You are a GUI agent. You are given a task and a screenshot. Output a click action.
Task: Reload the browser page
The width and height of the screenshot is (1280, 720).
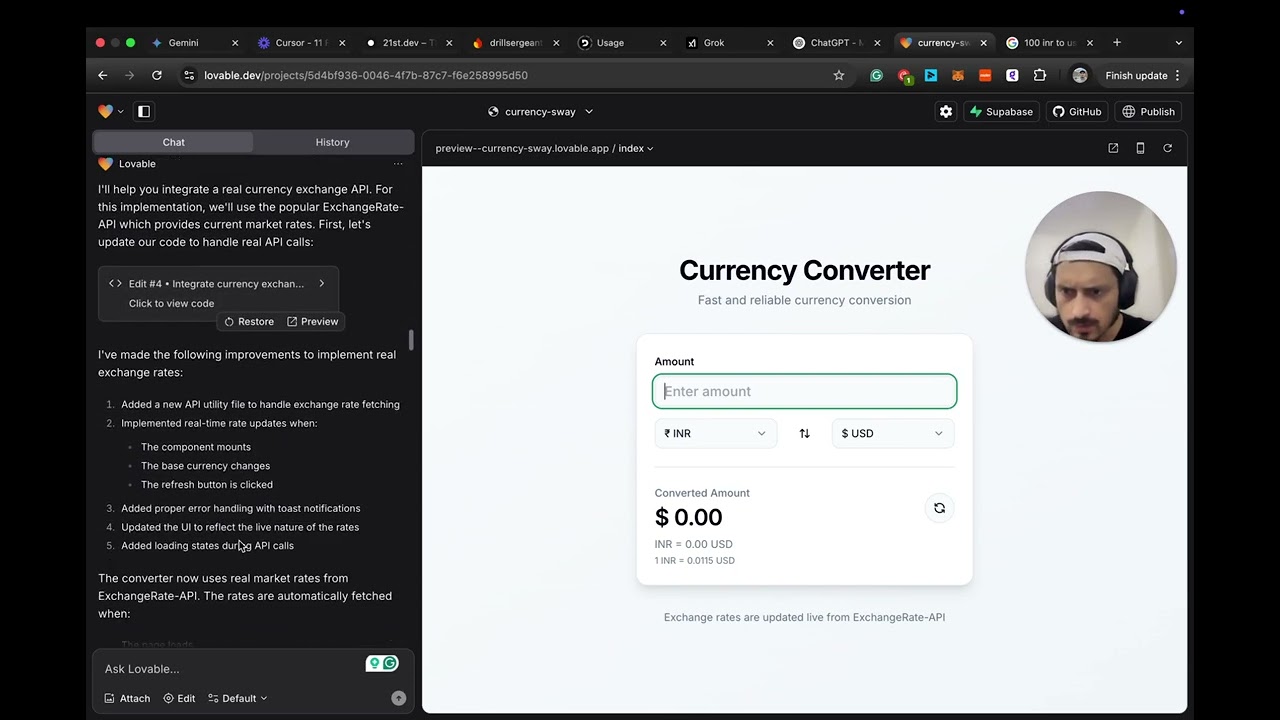tap(157, 75)
